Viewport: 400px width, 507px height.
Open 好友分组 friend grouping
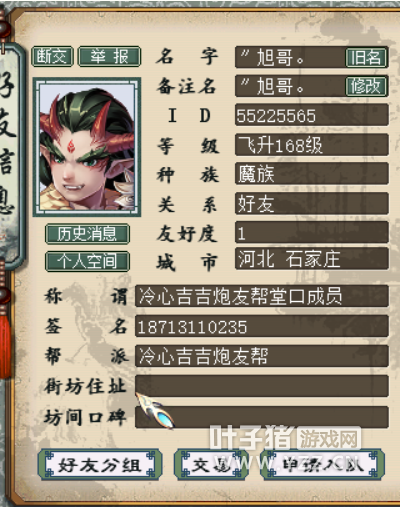[x=100, y=465]
